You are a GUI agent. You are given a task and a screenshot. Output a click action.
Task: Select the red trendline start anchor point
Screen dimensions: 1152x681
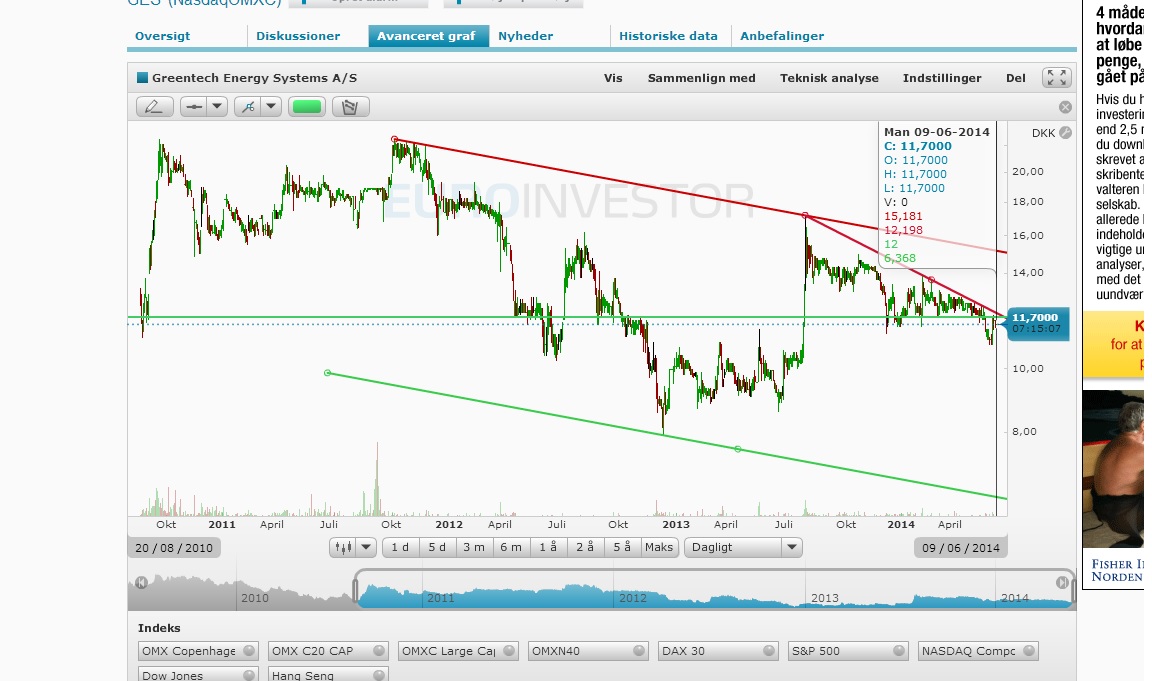point(395,139)
